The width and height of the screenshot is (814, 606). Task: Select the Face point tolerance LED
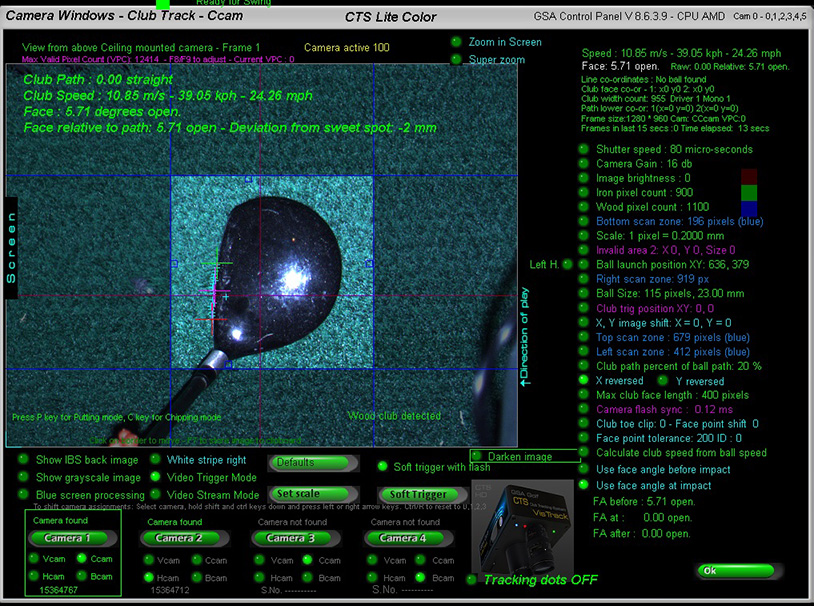(x=584, y=438)
